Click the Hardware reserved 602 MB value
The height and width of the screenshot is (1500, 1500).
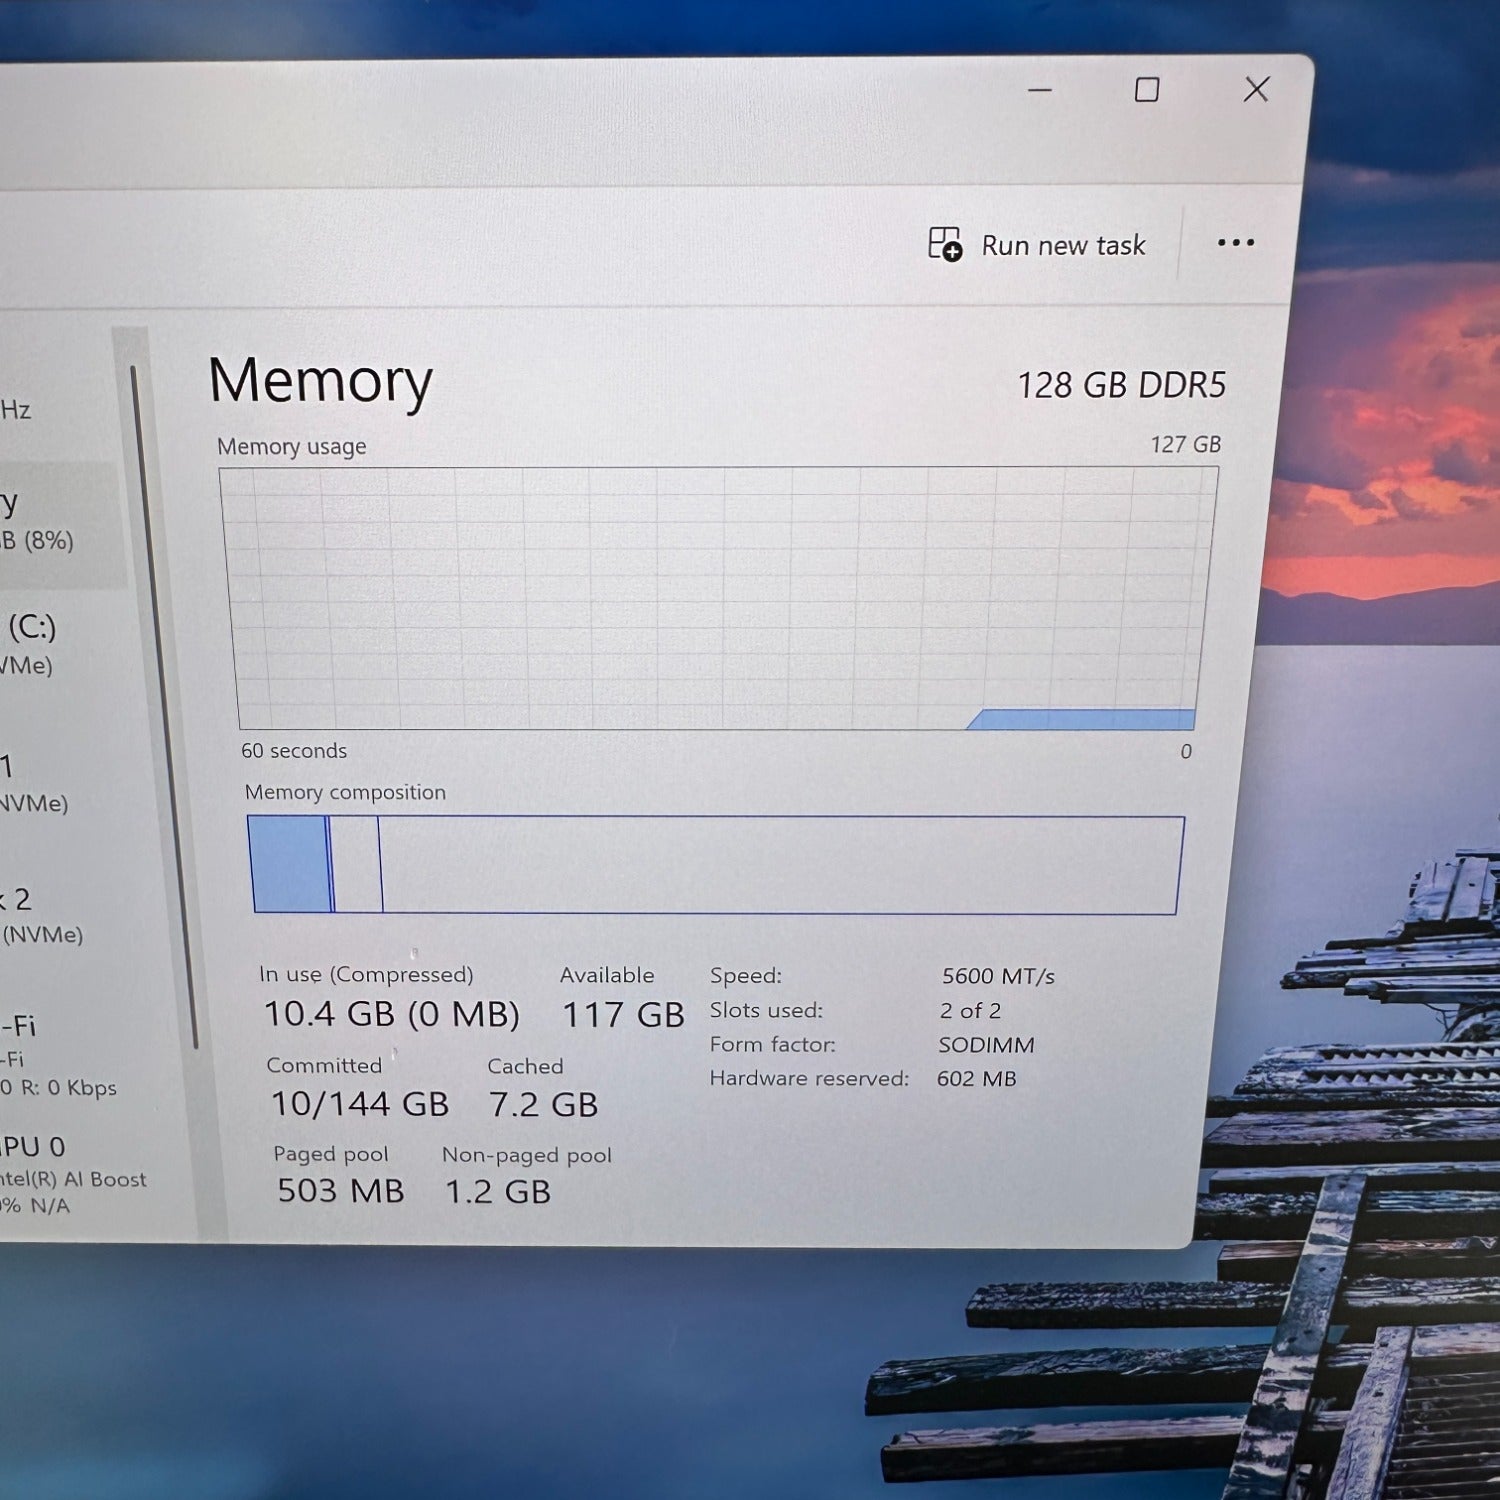pyautogui.click(x=976, y=1079)
